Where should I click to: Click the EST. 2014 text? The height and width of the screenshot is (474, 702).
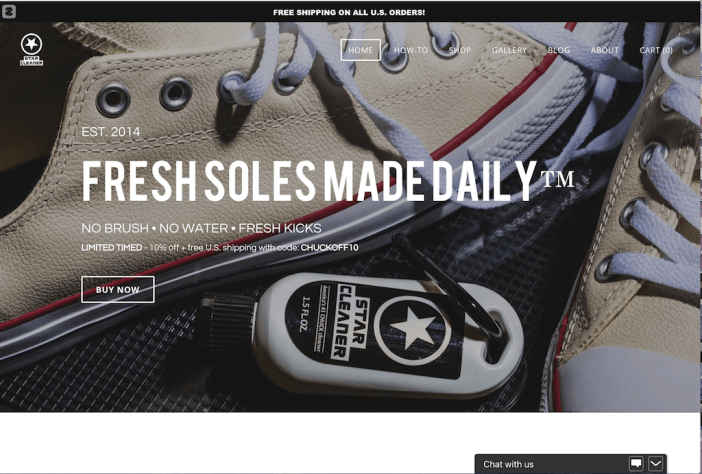[x=111, y=132]
